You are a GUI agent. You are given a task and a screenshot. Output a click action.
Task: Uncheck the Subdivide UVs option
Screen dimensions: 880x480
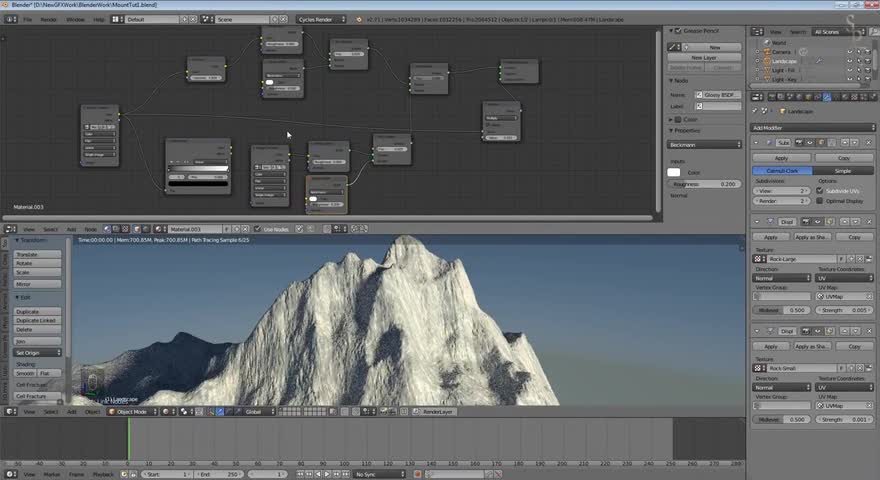820,190
